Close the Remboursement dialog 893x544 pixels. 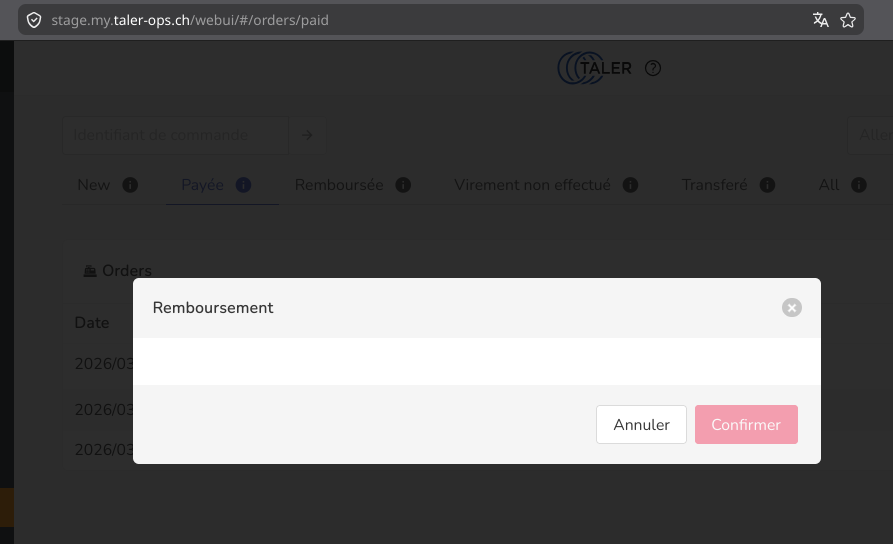pos(792,308)
